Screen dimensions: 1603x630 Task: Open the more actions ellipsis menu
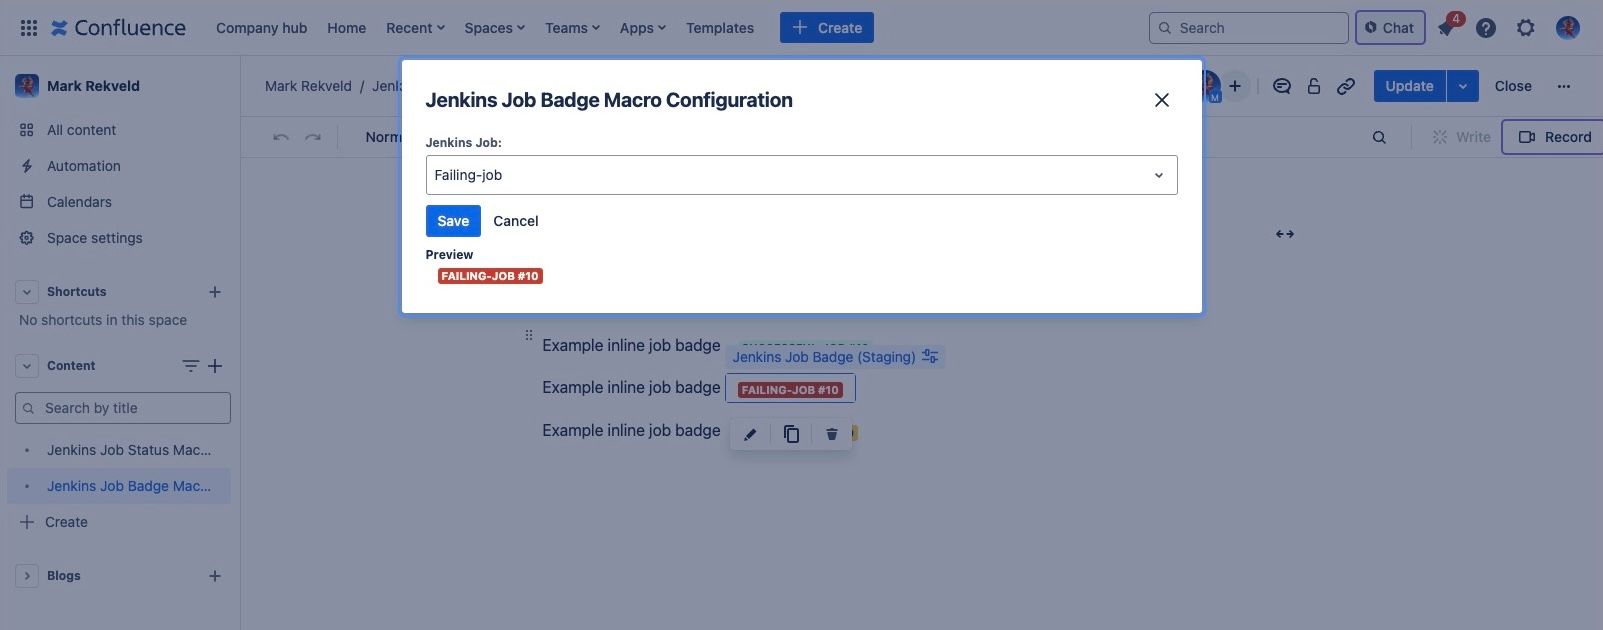pos(1564,86)
